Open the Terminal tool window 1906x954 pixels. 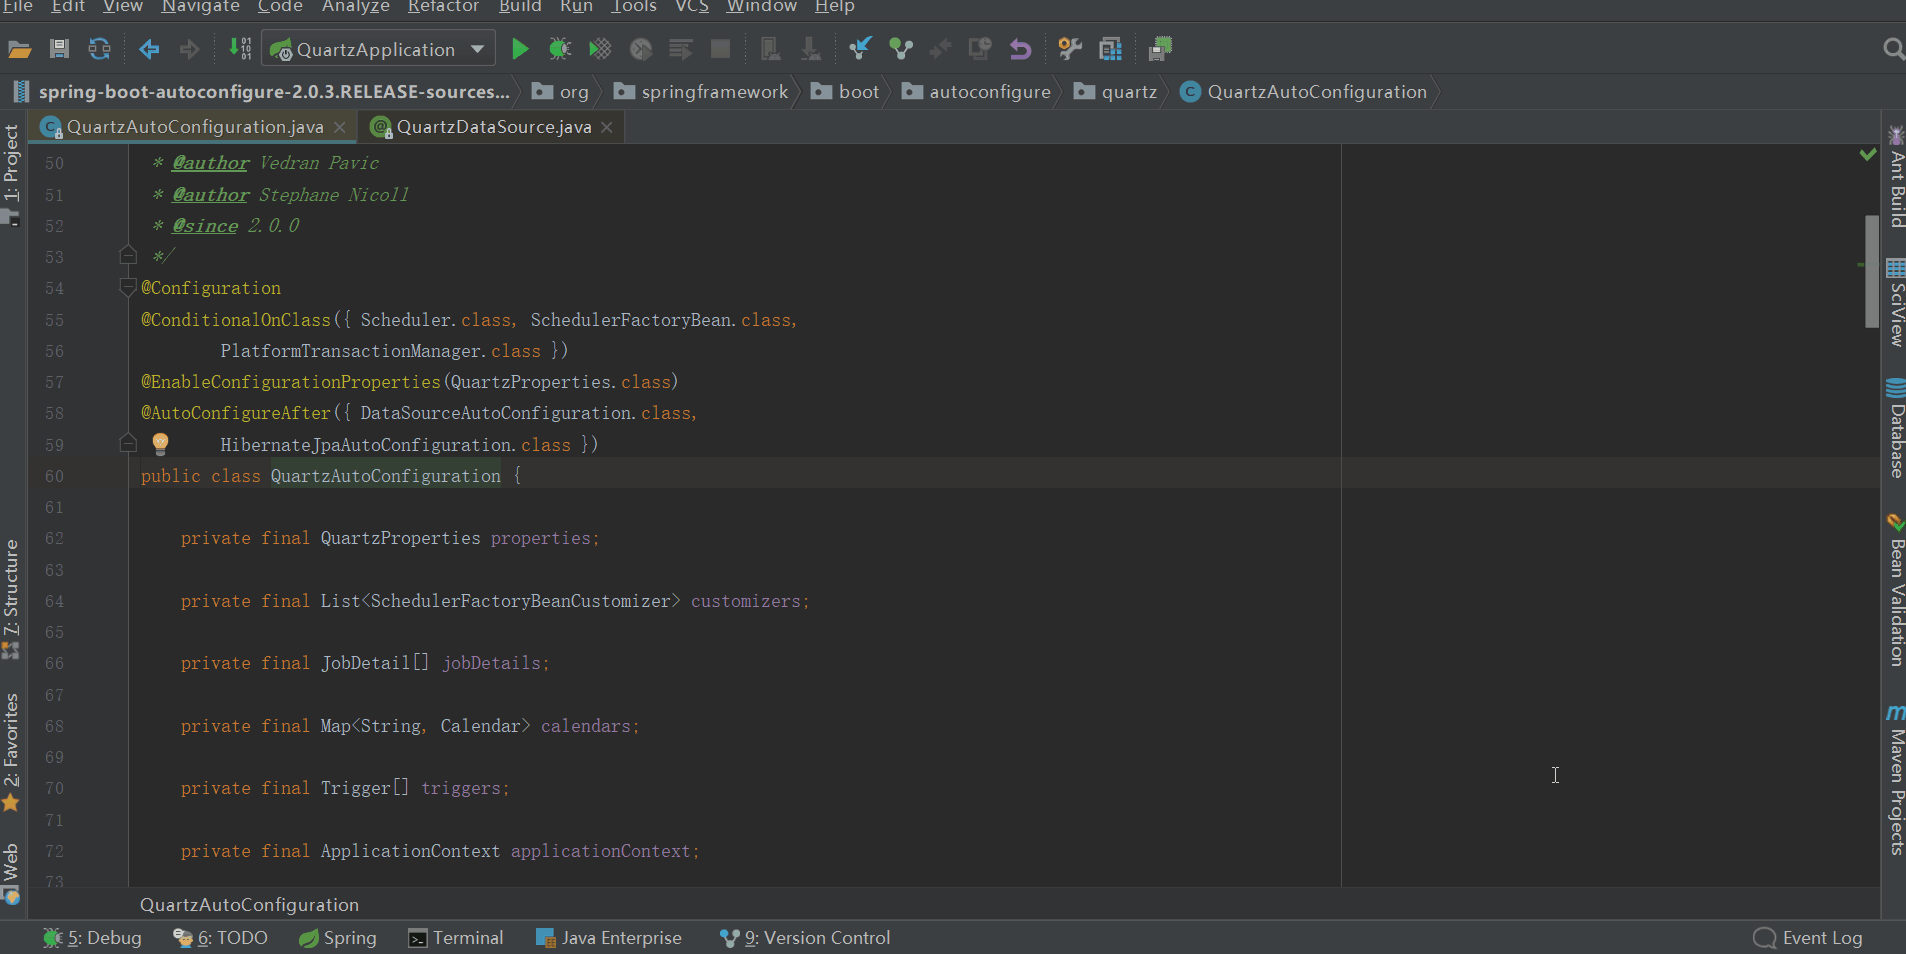(x=456, y=938)
